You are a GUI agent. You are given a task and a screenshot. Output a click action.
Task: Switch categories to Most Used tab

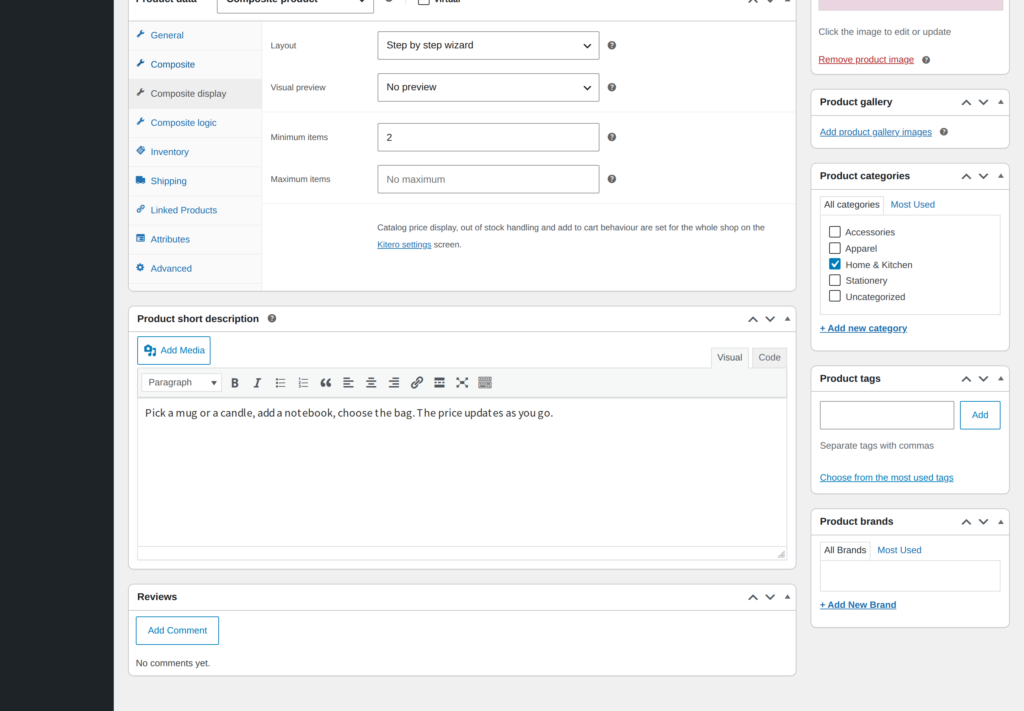point(912,204)
